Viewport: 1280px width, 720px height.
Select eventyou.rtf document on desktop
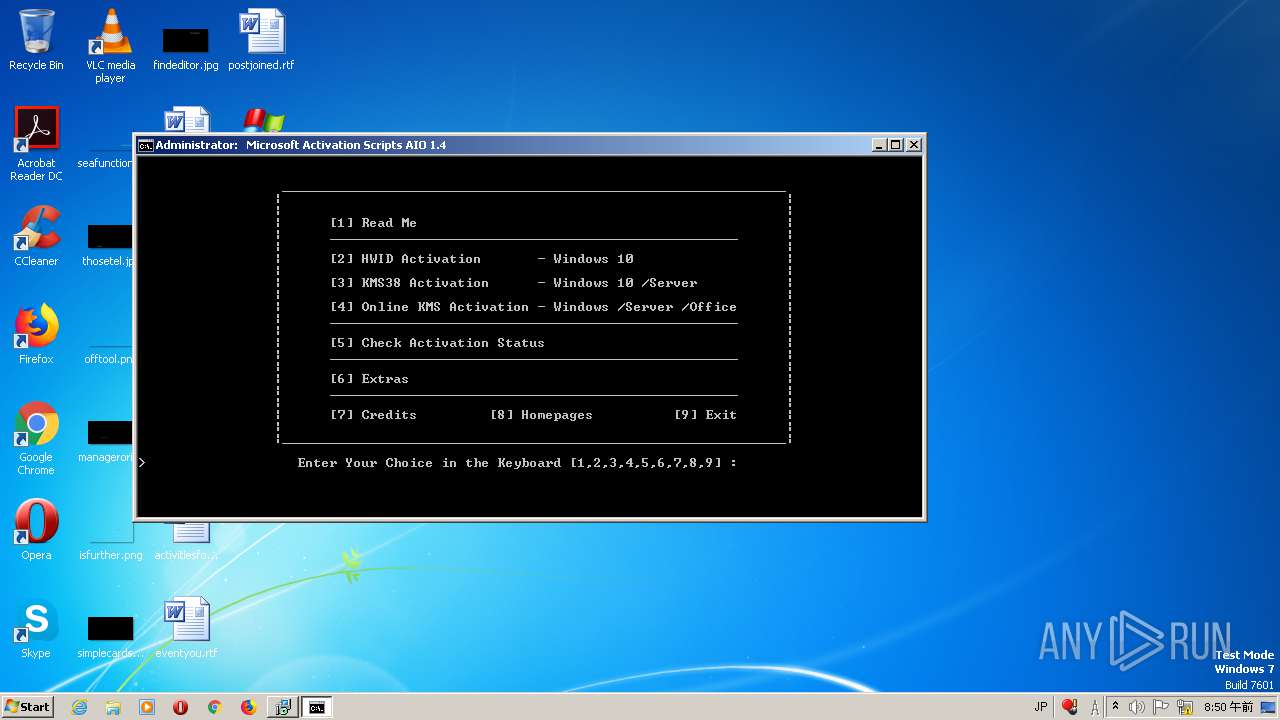pos(186,628)
